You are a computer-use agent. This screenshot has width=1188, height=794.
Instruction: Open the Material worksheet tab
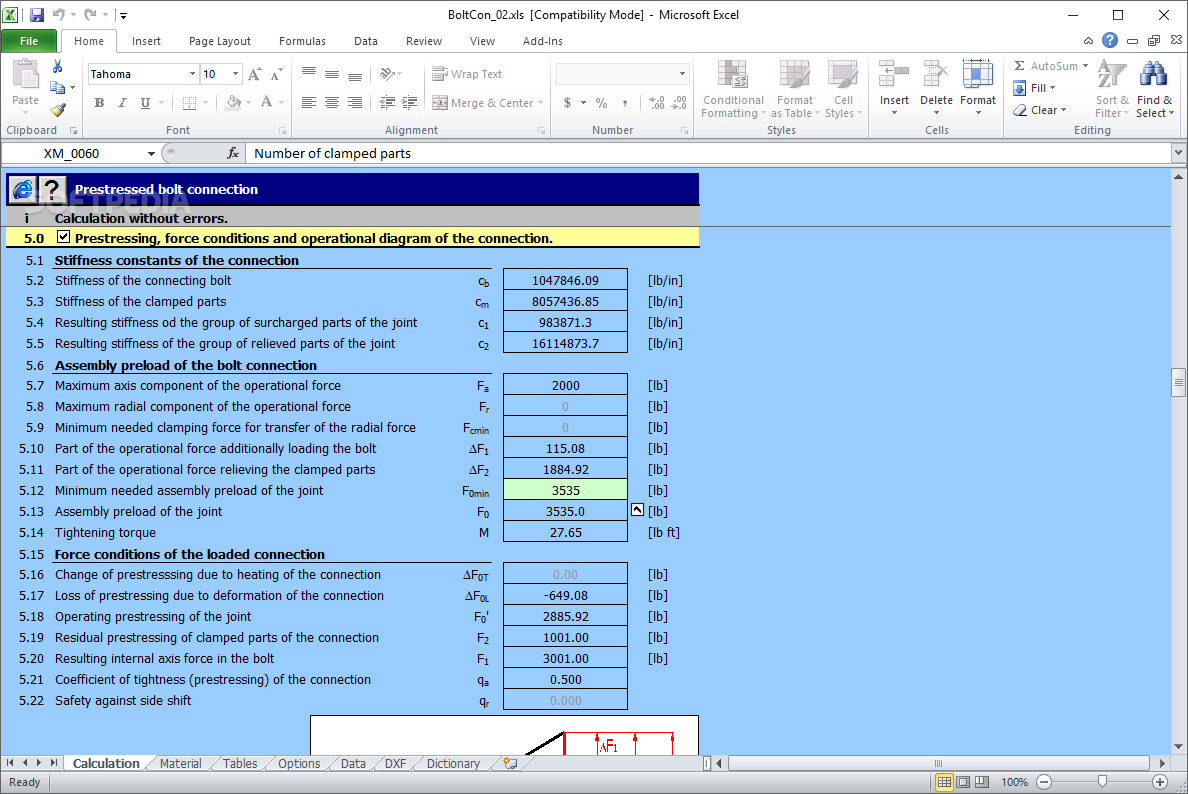[x=180, y=763]
